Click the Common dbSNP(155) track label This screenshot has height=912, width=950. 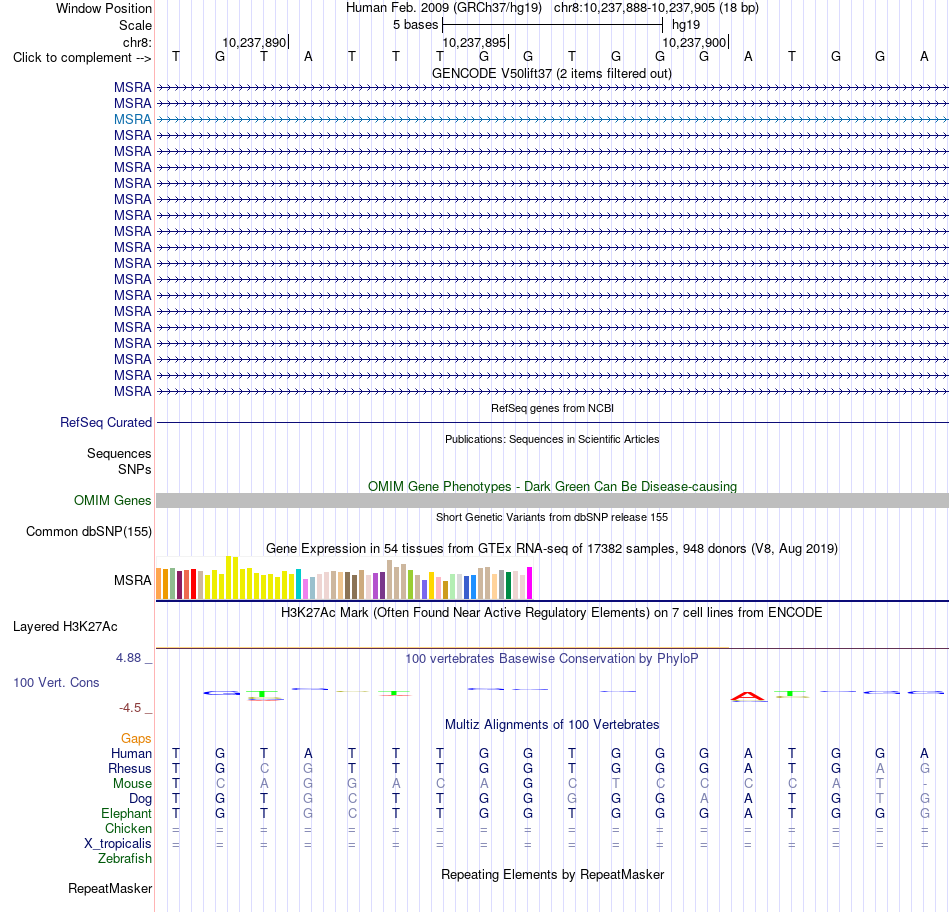click(x=89, y=531)
